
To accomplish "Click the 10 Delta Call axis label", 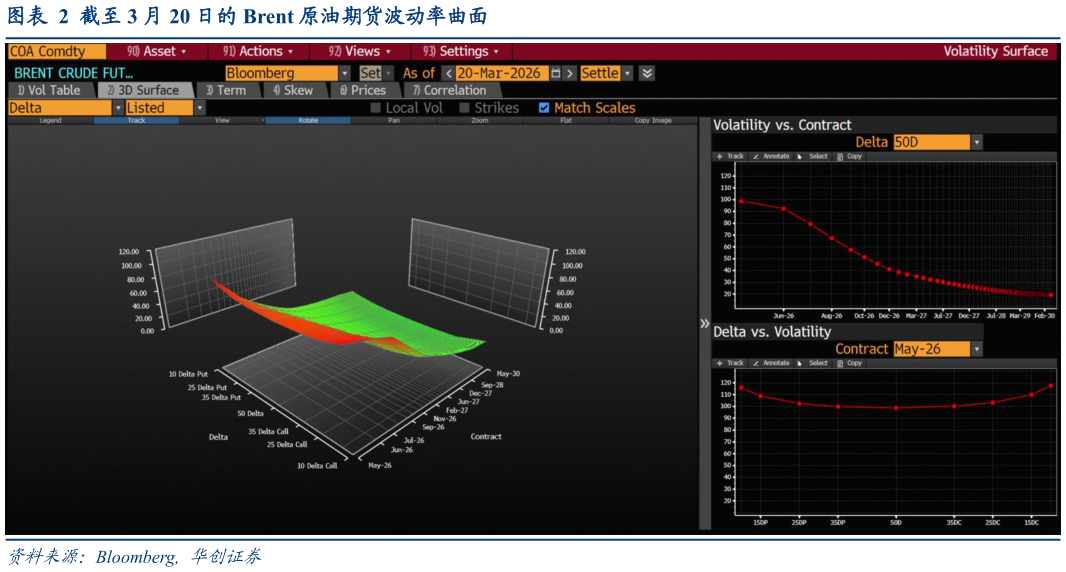I will 317,466.
